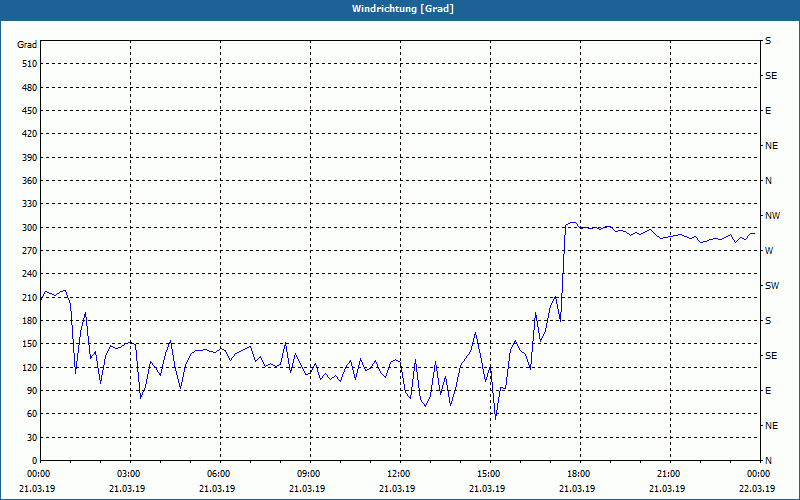Image resolution: width=800 pixels, height=500 pixels.
Task: Select the "N" compass label at 360 degrees
Action: [x=768, y=181]
